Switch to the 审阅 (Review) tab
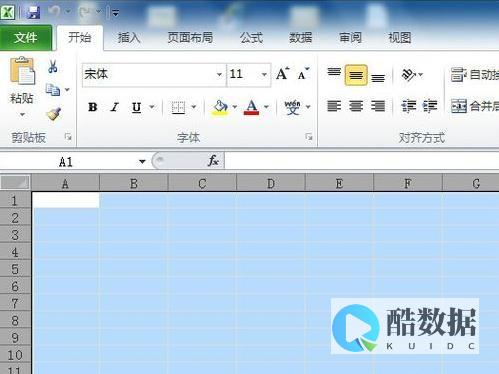This screenshot has height=374, width=499. point(350,38)
